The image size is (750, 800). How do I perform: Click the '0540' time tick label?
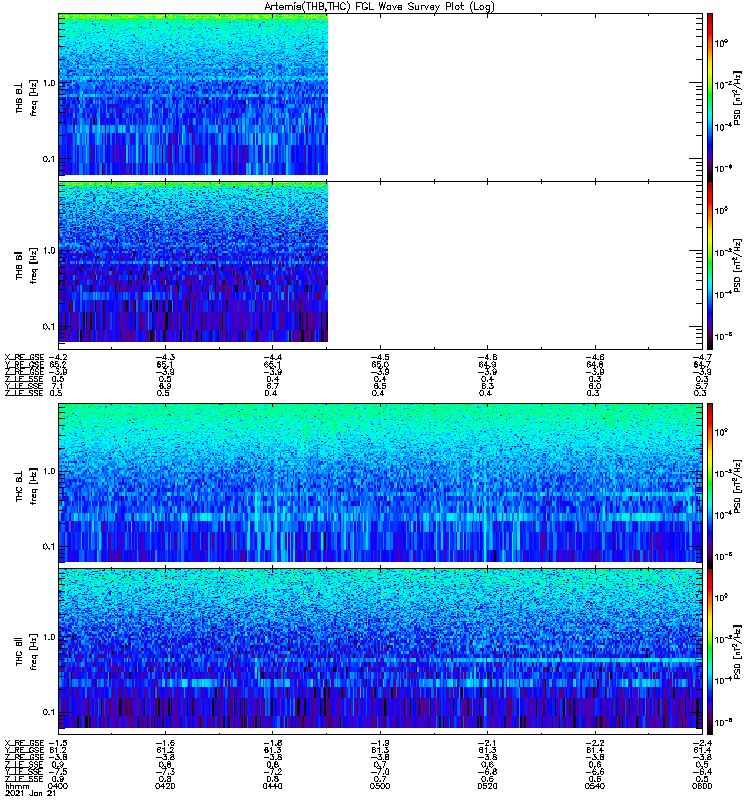595,786
